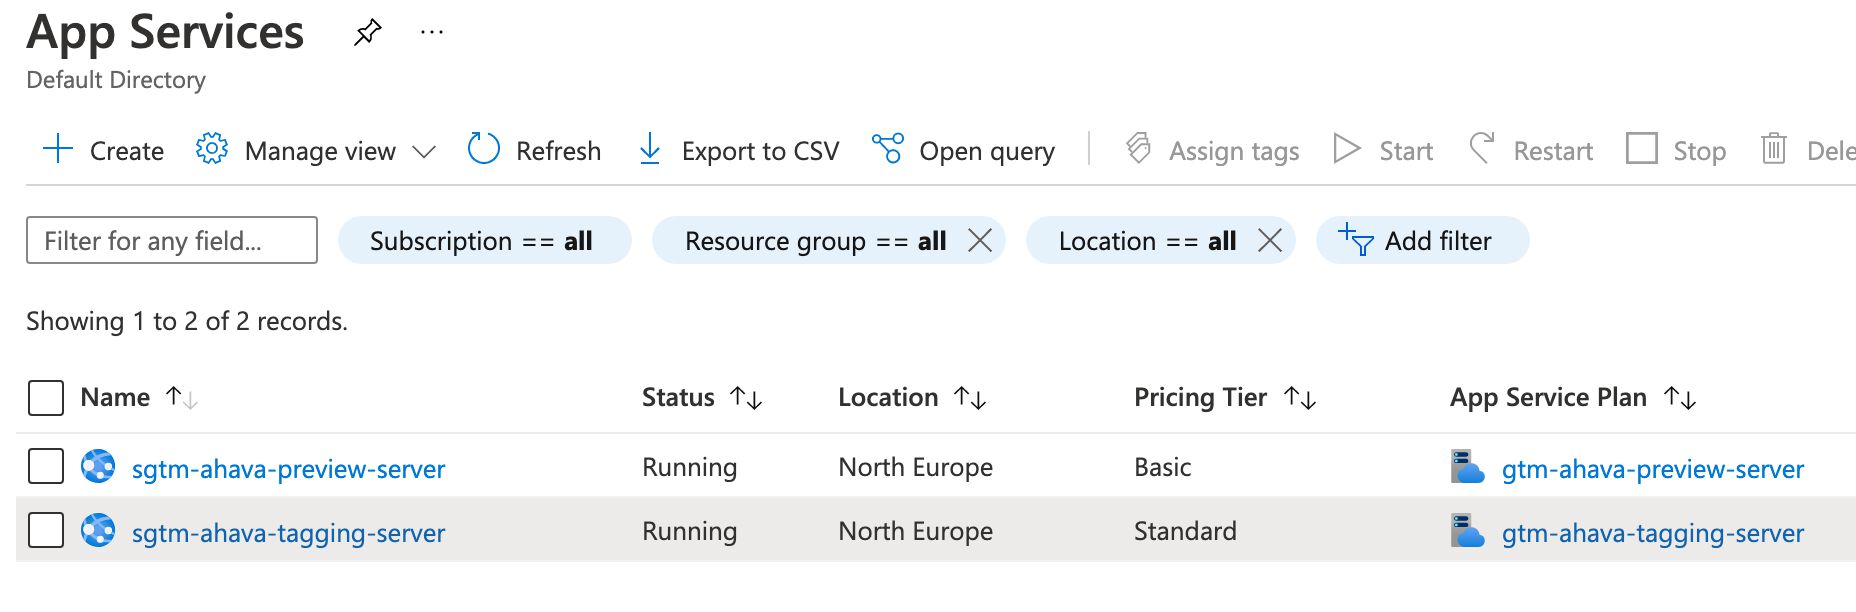Screen dimensions: 1856x612
Task: Sort by App Service Plan arrow icon
Action: pos(1680,398)
